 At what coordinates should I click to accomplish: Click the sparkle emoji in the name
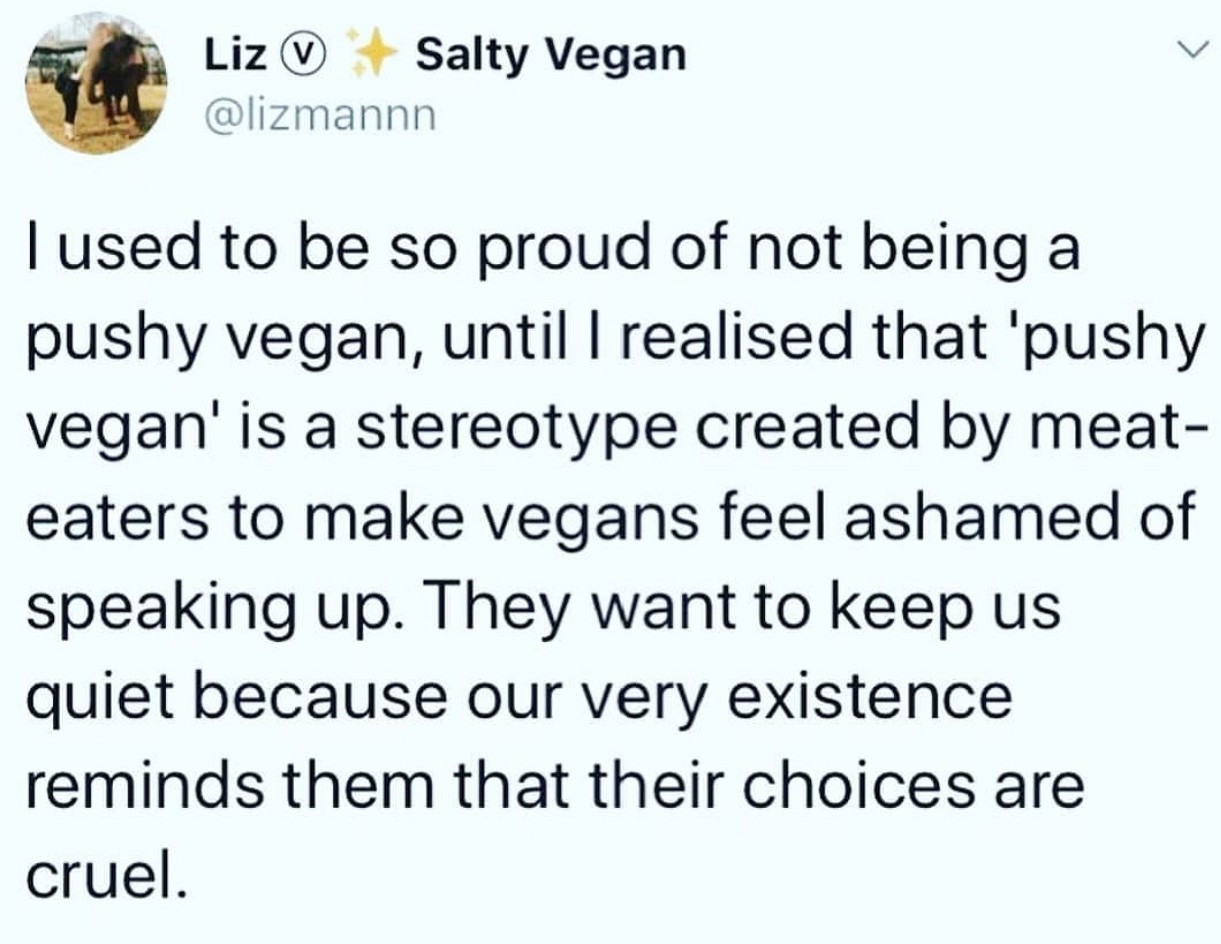369,52
